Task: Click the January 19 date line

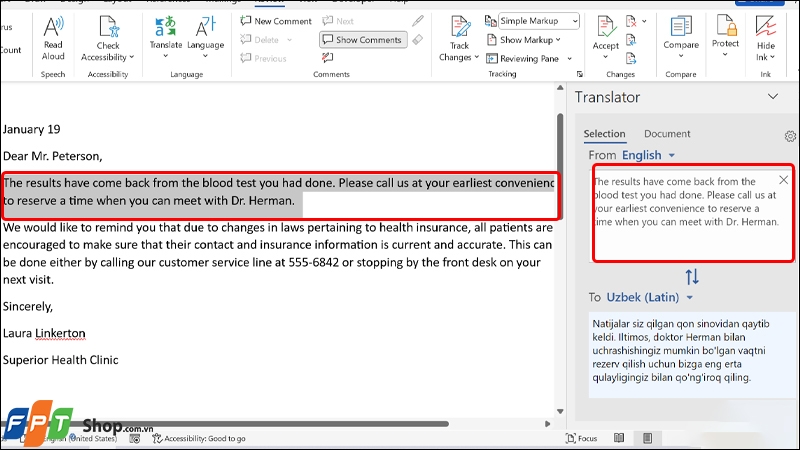Action: tap(32, 130)
